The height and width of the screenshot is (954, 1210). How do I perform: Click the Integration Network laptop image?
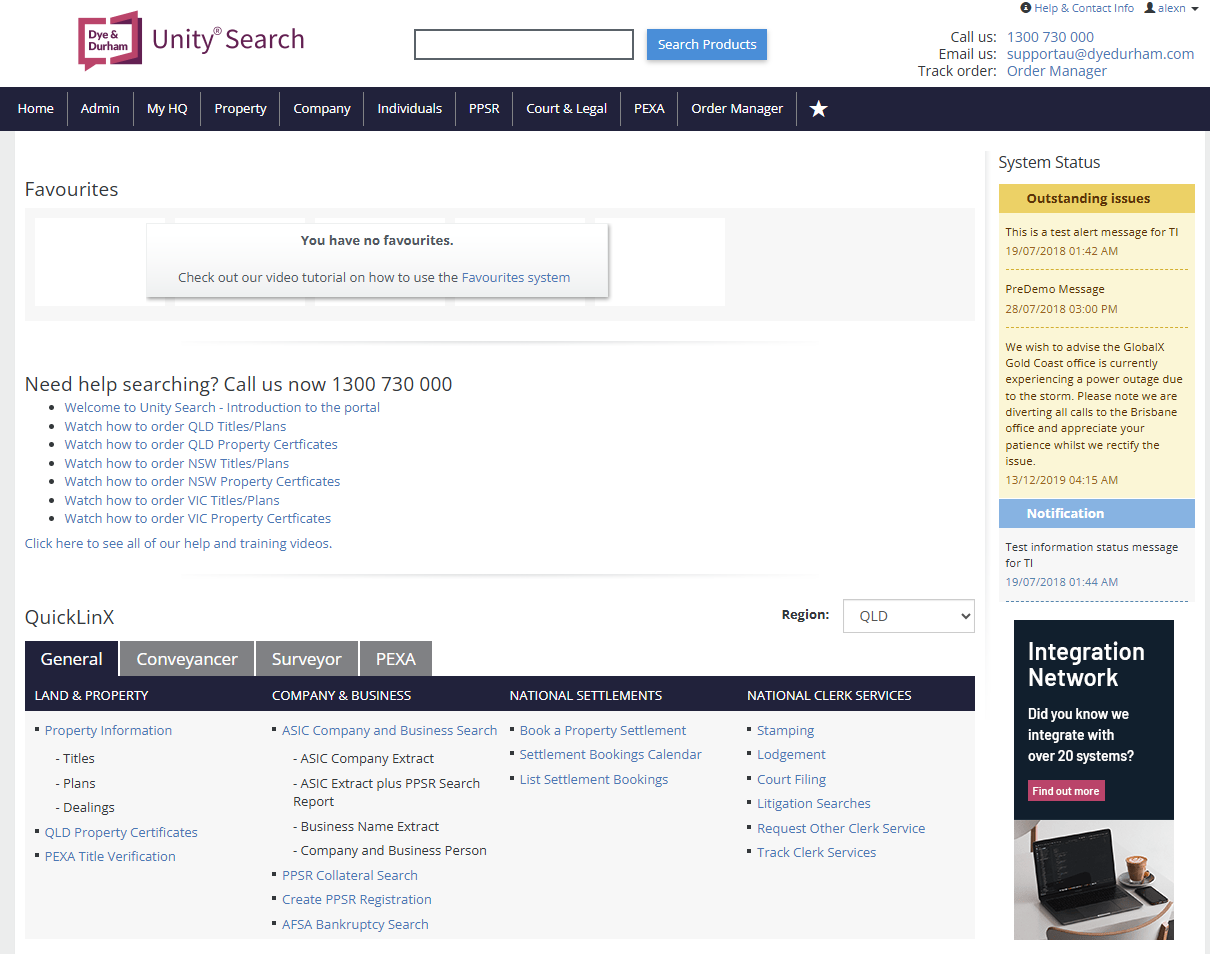pos(1094,880)
